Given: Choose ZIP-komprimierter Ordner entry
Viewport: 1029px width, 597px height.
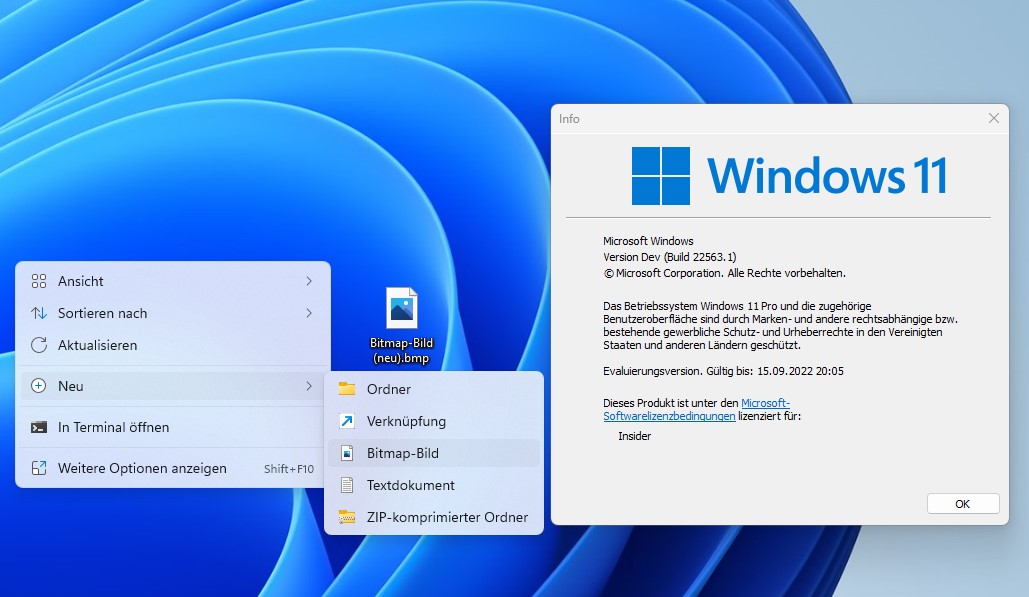Looking at the screenshot, I should point(434,517).
